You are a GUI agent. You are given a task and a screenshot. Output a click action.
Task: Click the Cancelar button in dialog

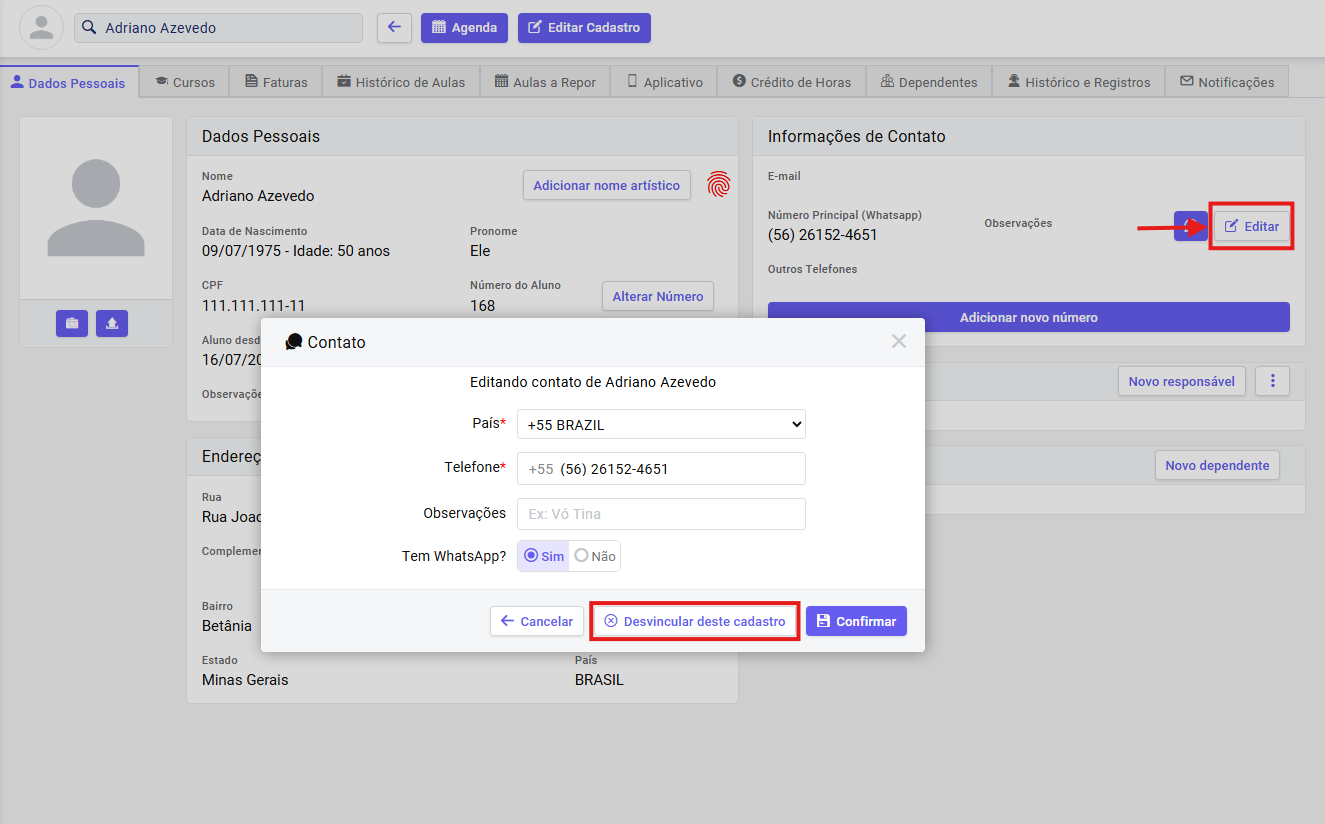(537, 621)
